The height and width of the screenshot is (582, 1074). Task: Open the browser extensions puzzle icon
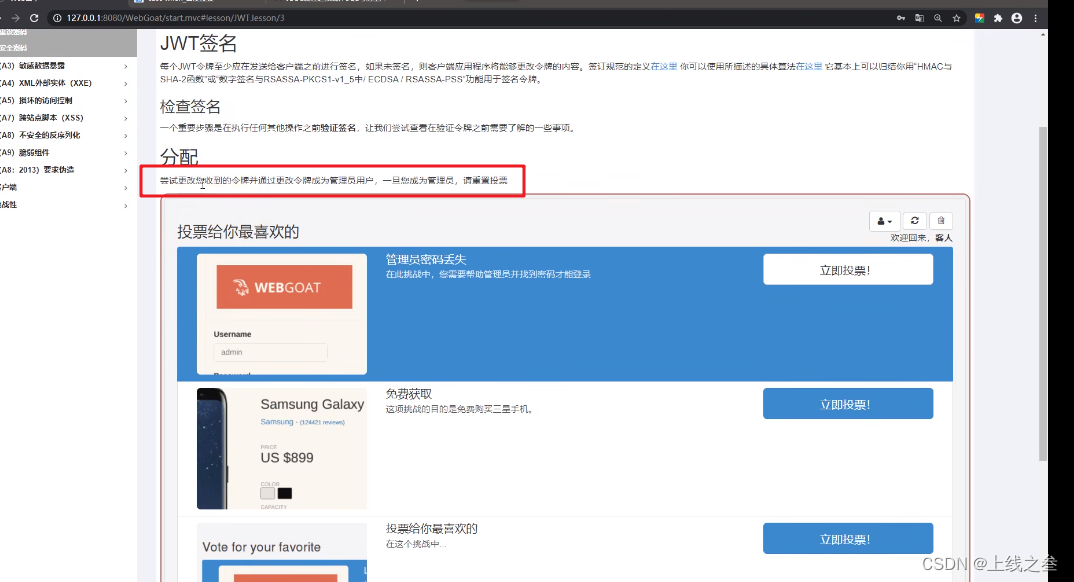pyautogui.click(x=998, y=18)
